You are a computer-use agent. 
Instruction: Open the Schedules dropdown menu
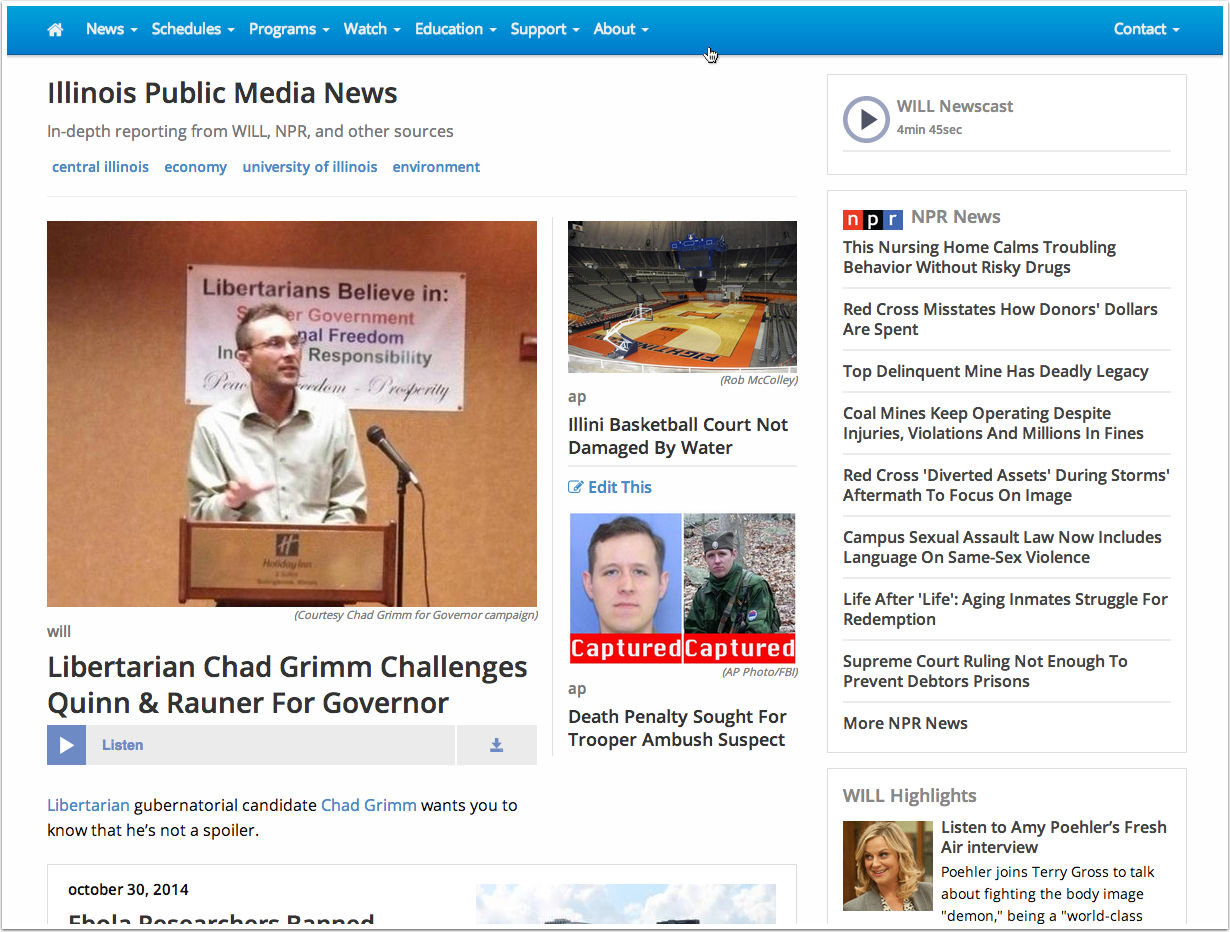point(193,29)
